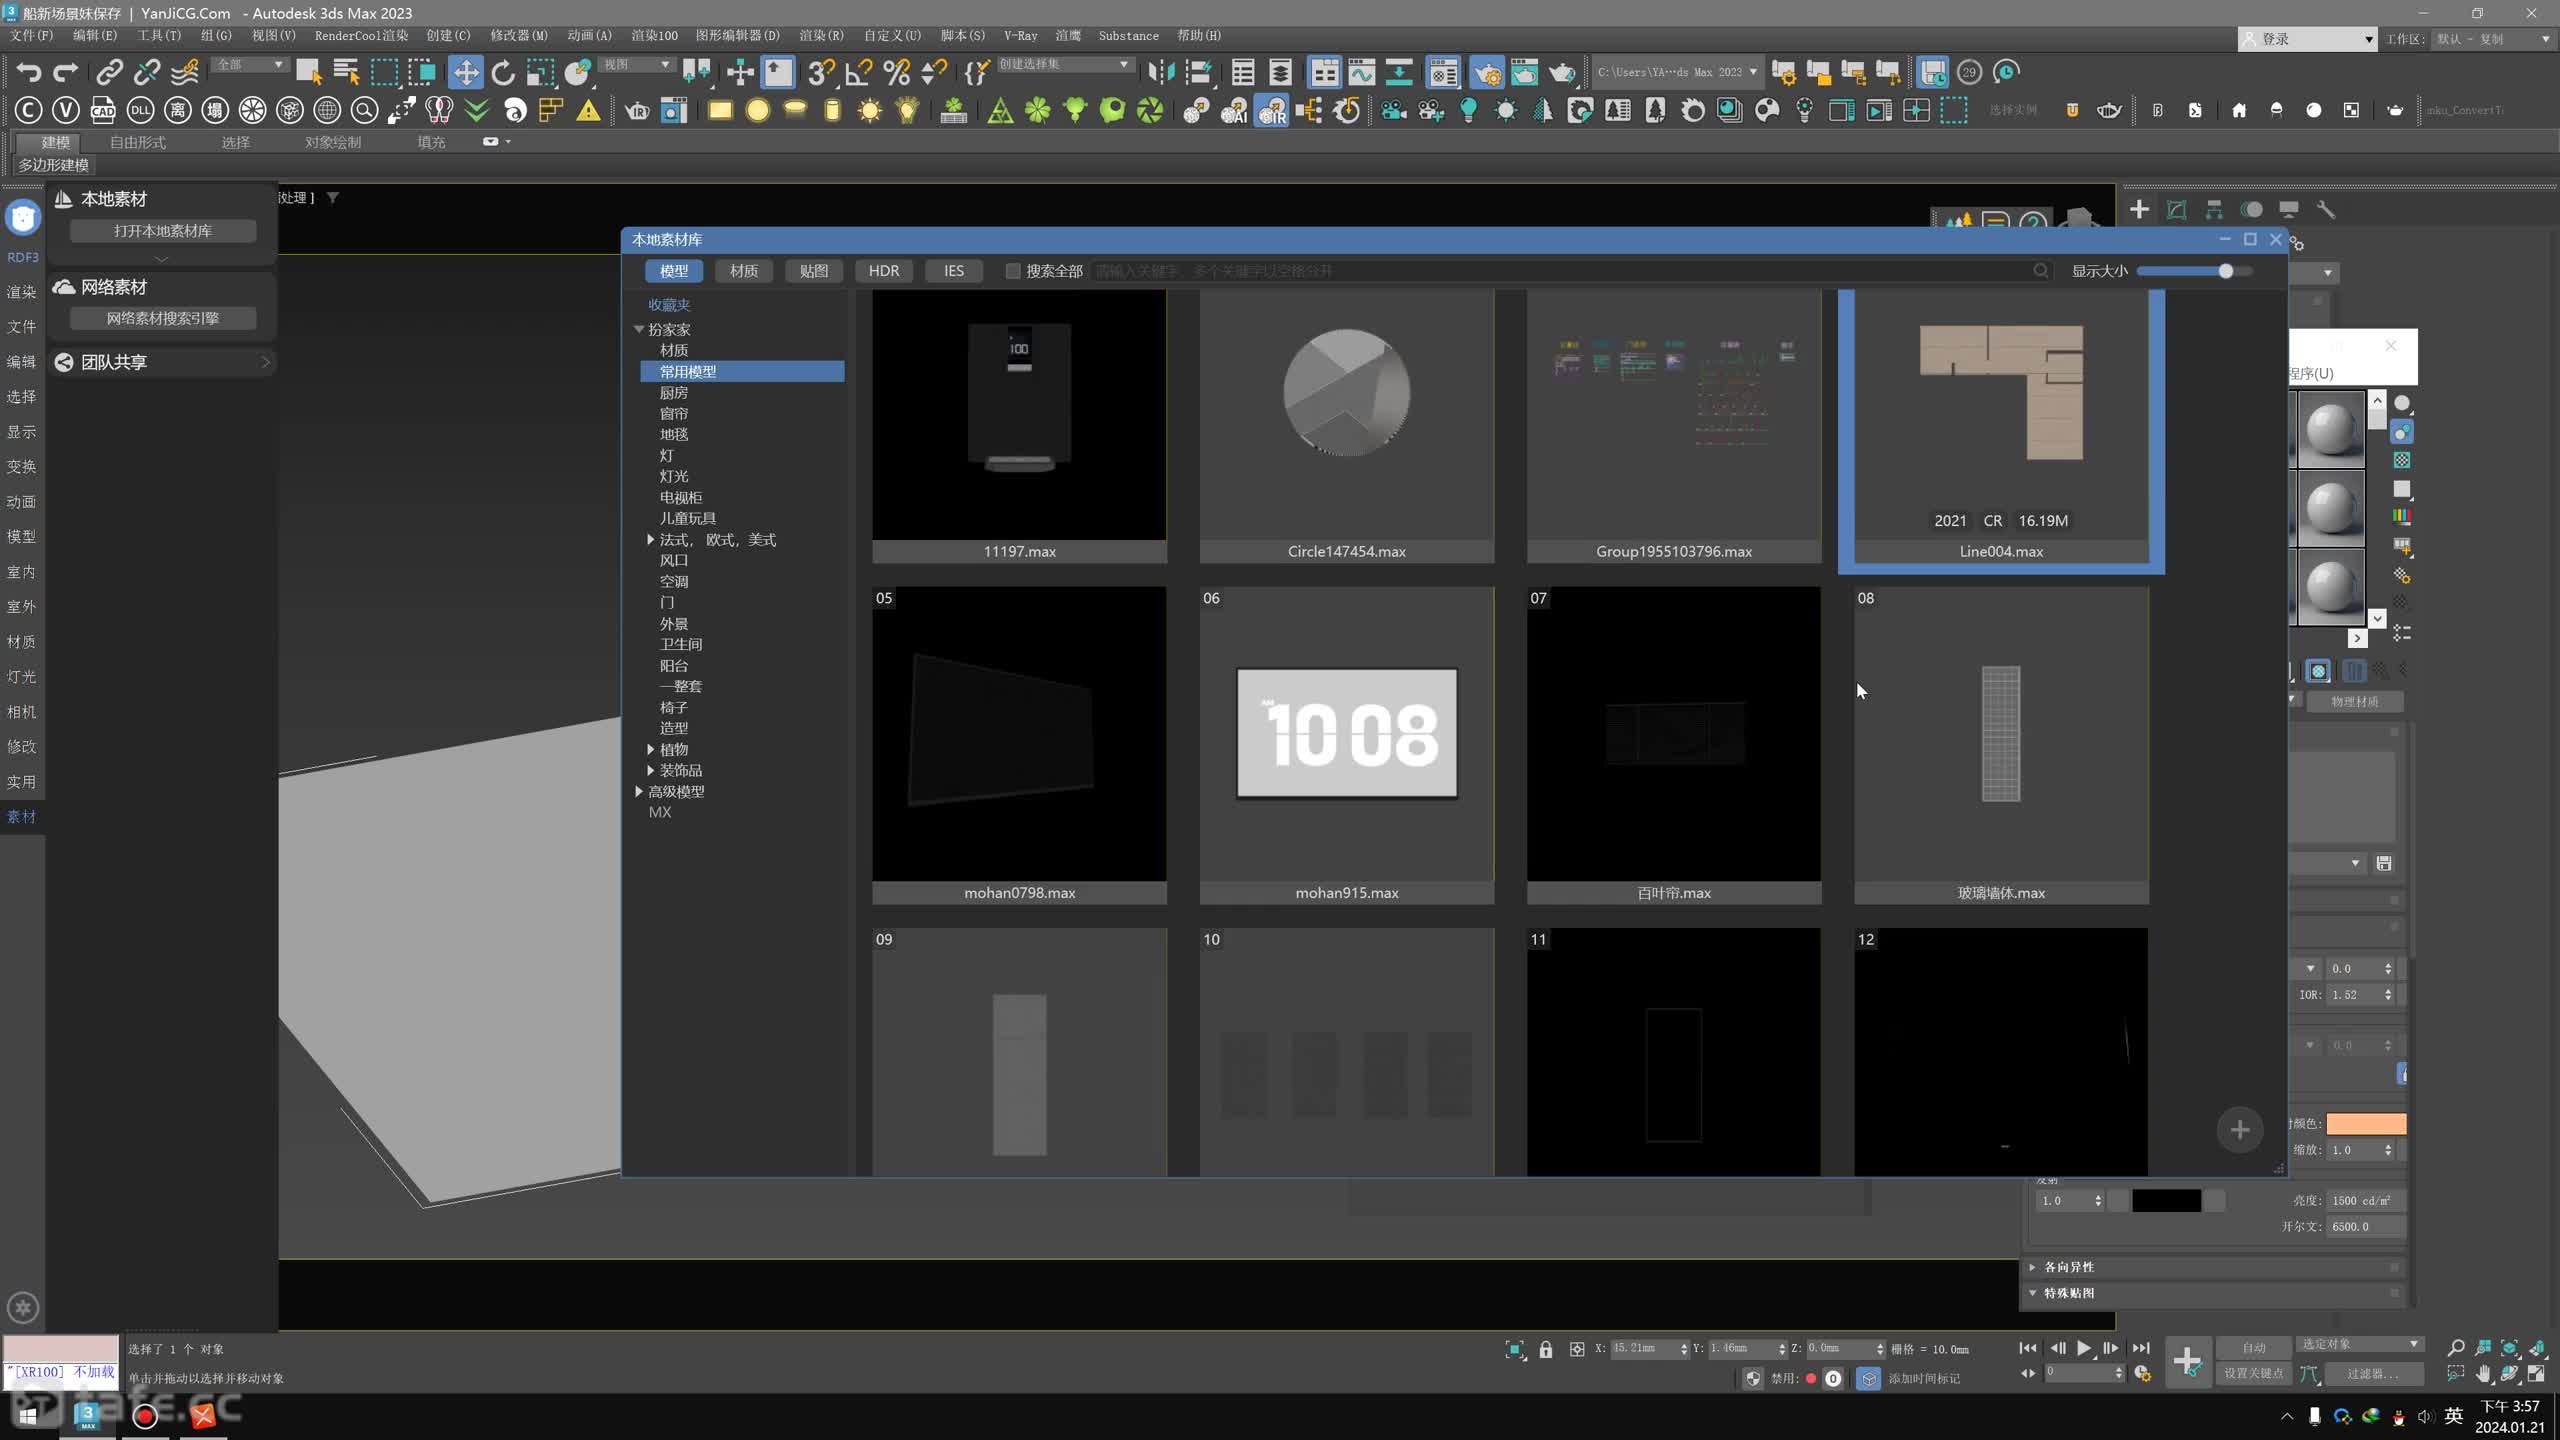Open the Create panel plus icon
Viewport: 2560px width, 1440px height.
coord(2139,209)
